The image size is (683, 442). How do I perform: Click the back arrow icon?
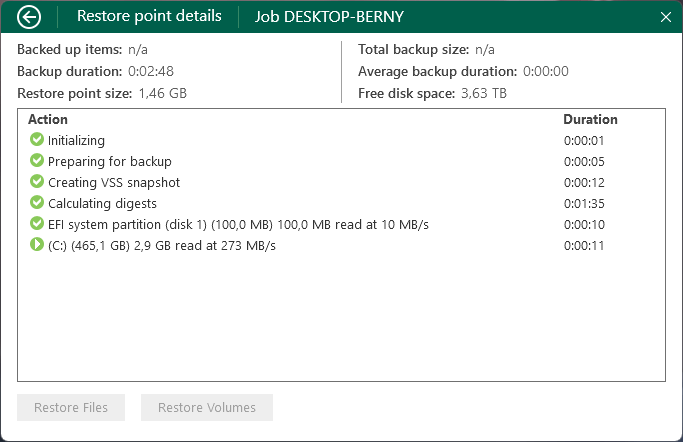coord(29,17)
